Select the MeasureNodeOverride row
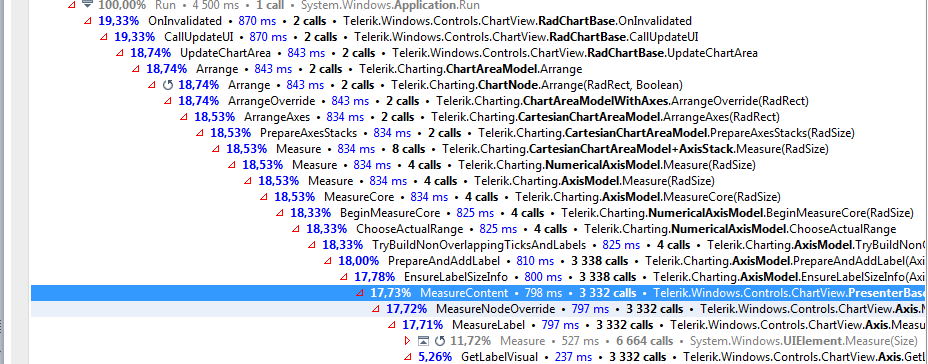The width and height of the screenshot is (928, 364). 479,309
